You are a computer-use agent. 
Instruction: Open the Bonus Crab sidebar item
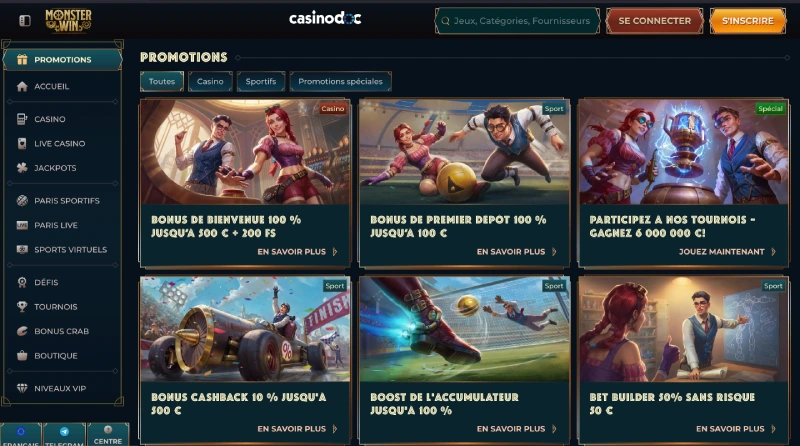[62, 331]
